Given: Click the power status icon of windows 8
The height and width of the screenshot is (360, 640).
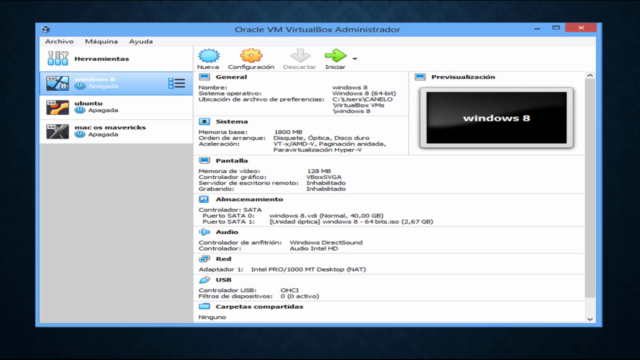Looking at the screenshot, I should pyautogui.click(x=80, y=86).
